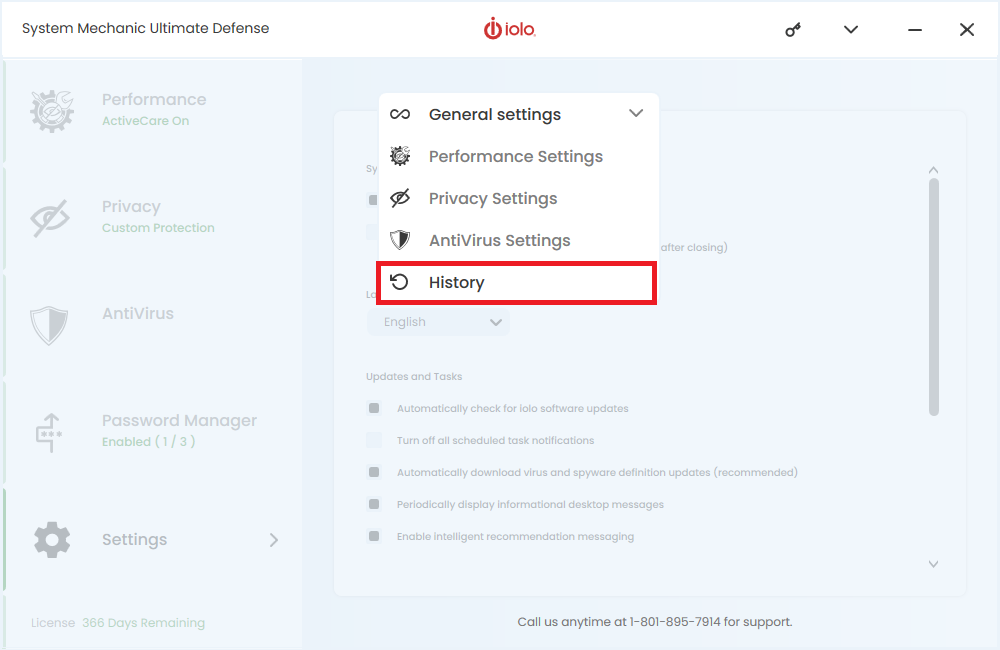Choose General settings from the dropdown

pyautogui.click(x=495, y=114)
